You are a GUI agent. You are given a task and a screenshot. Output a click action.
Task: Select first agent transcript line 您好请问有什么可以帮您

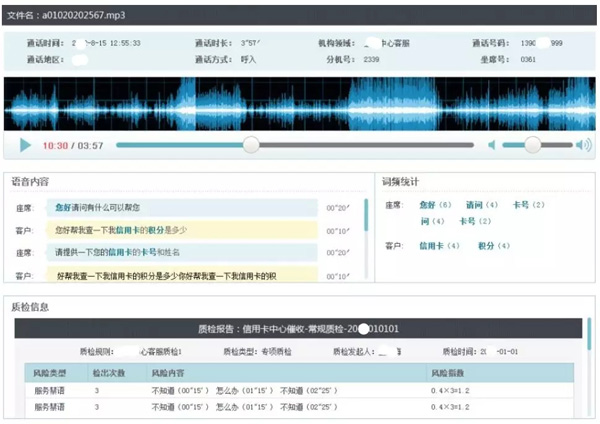pos(97,207)
